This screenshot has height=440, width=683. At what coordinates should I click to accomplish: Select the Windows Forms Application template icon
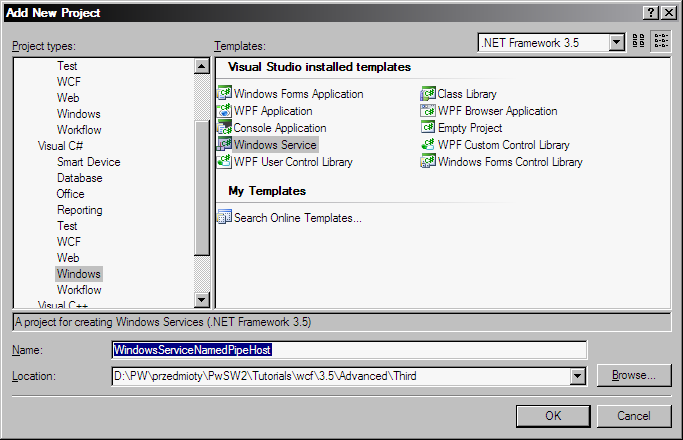click(224, 93)
